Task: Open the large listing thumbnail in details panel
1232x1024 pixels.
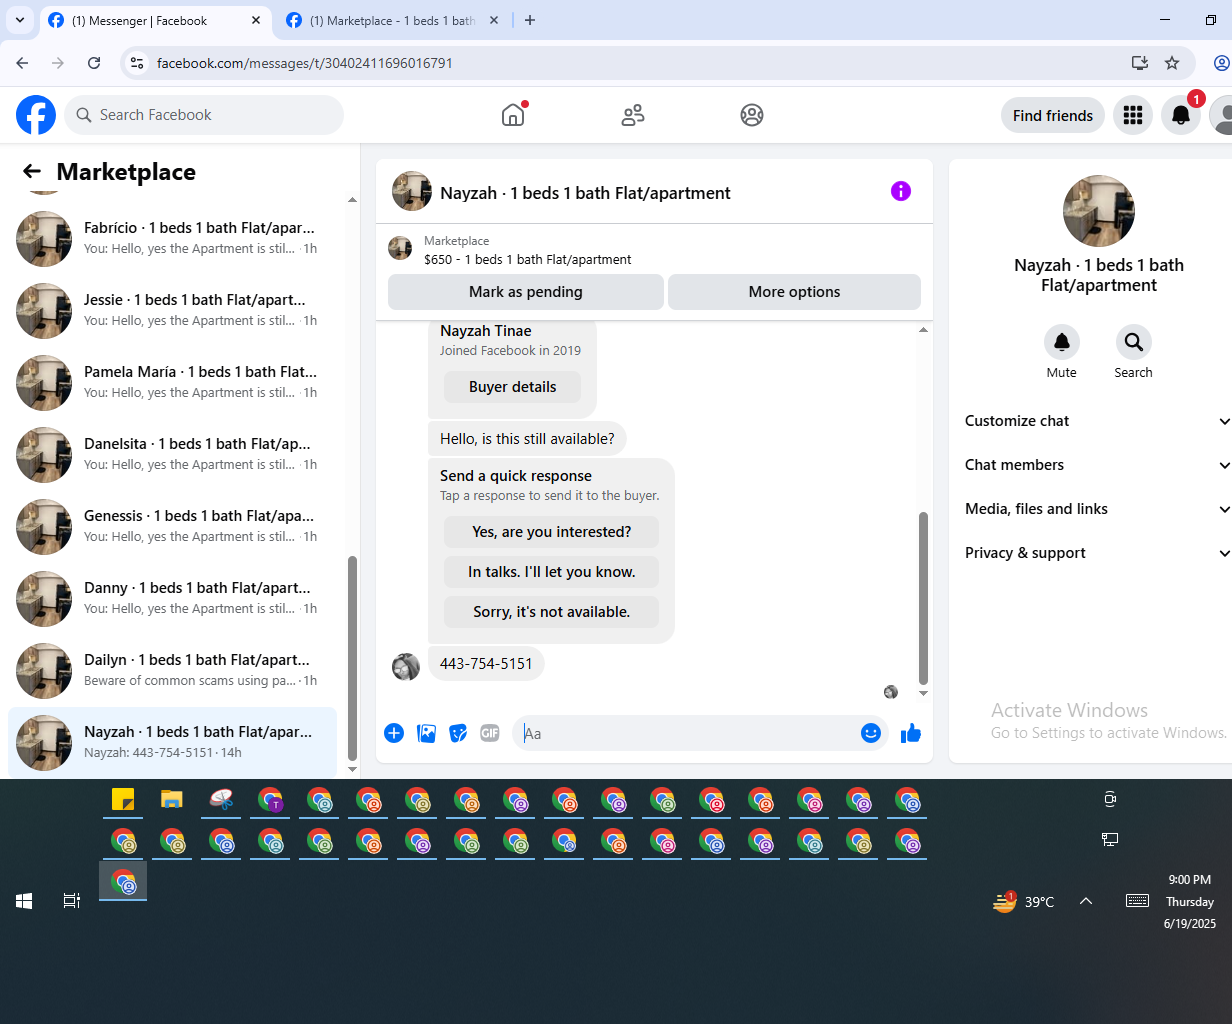Action: 1098,211
